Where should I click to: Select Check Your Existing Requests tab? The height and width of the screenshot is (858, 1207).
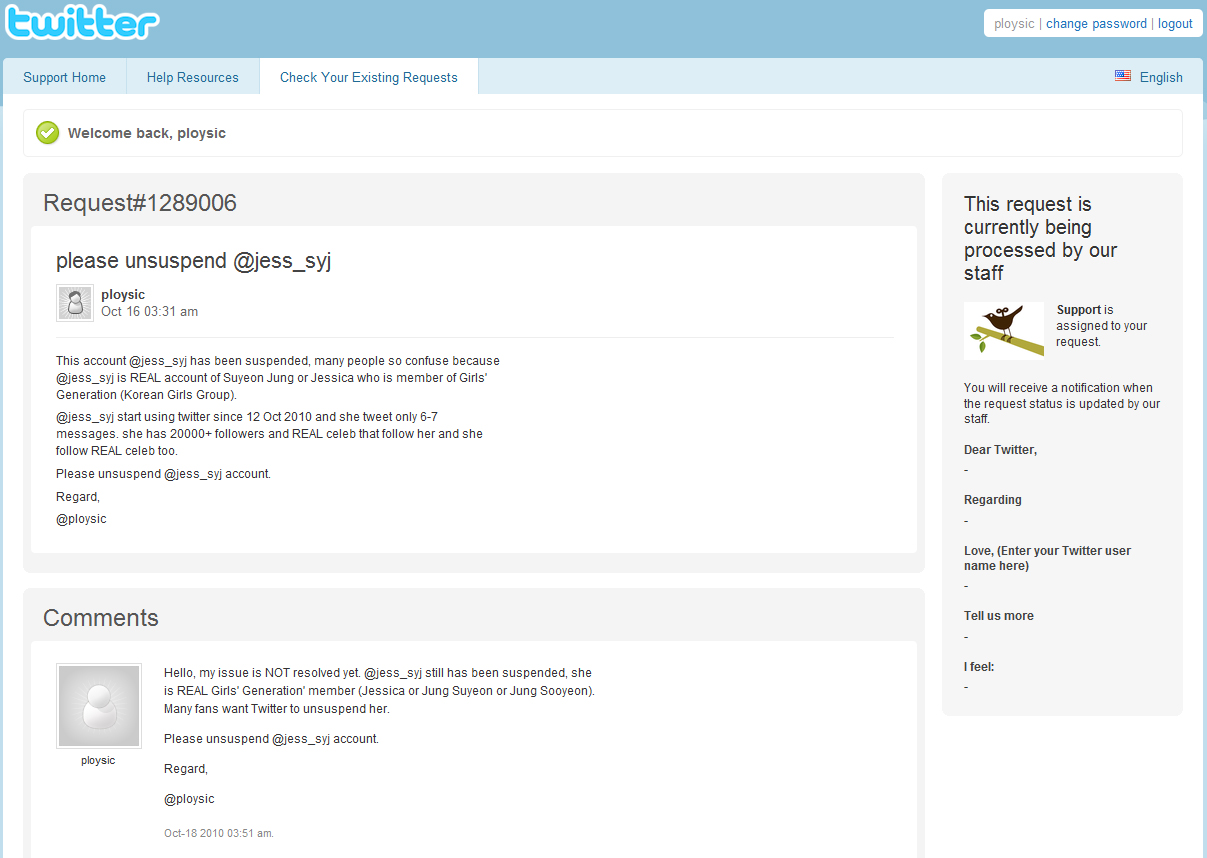point(369,77)
